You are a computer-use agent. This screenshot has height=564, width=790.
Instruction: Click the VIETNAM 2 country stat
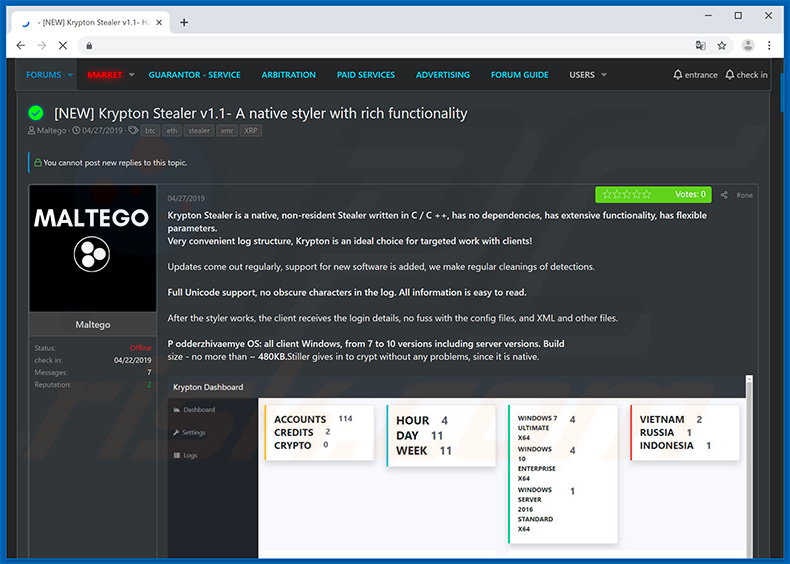click(x=671, y=419)
